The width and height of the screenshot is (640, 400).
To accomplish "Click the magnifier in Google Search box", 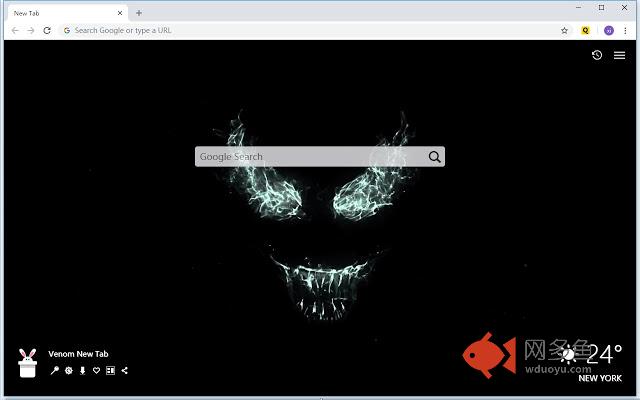I will [x=434, y=157].
